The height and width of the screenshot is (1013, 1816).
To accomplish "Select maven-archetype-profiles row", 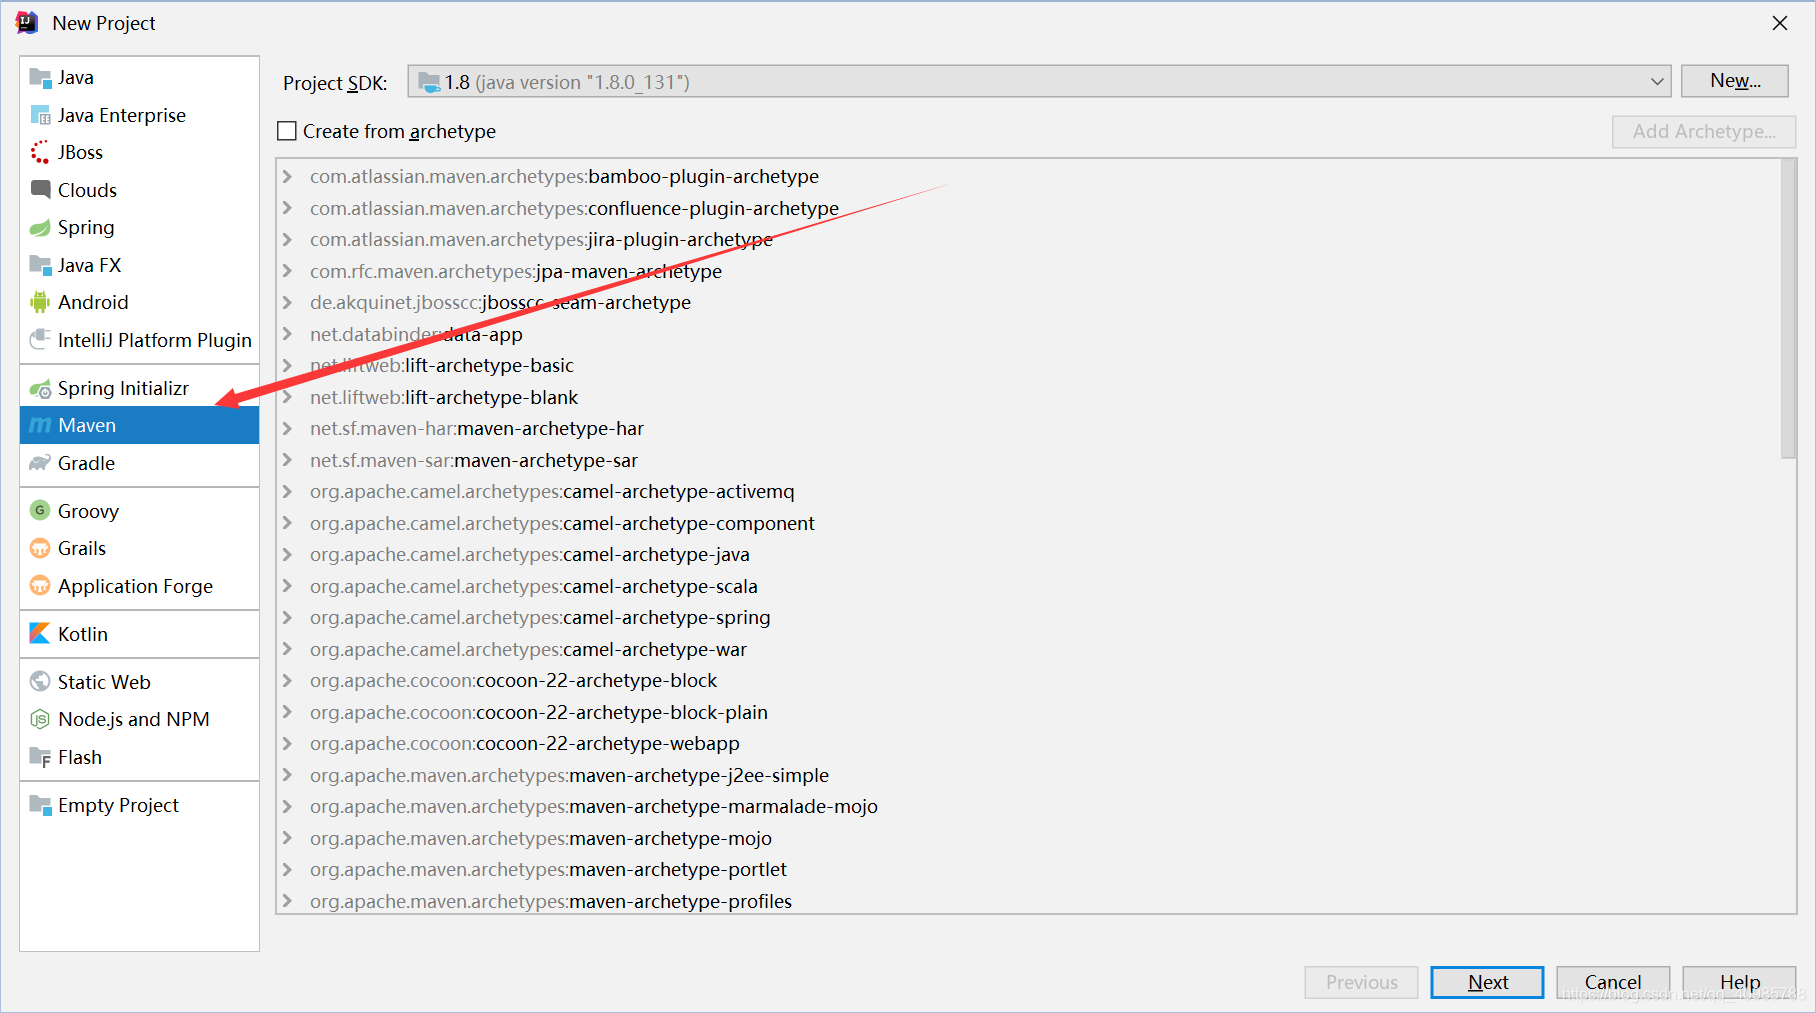I will coord(1028,900).
